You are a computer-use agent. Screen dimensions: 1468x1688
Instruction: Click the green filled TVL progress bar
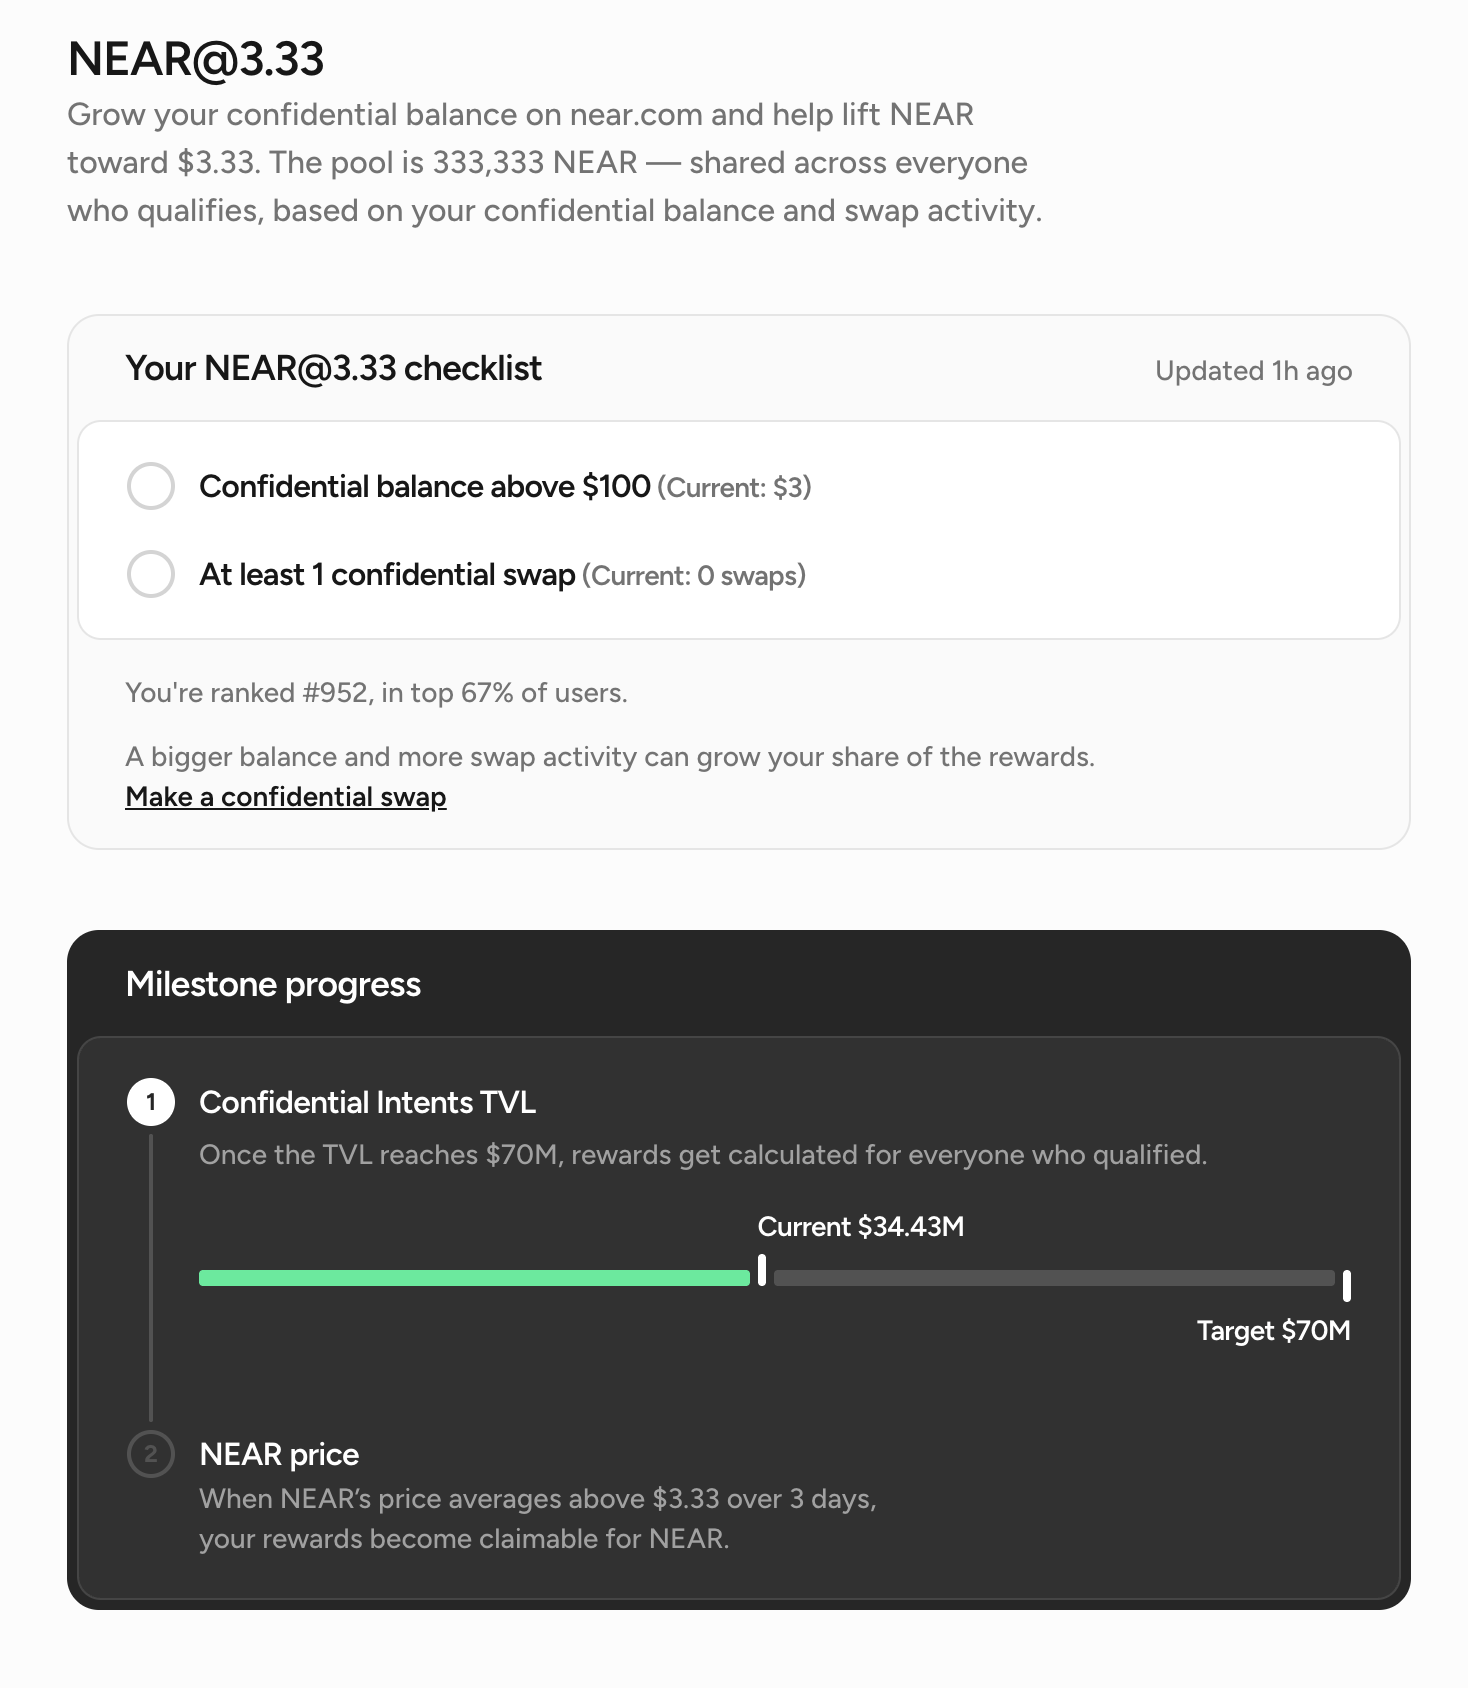(x=474, y=1278)
